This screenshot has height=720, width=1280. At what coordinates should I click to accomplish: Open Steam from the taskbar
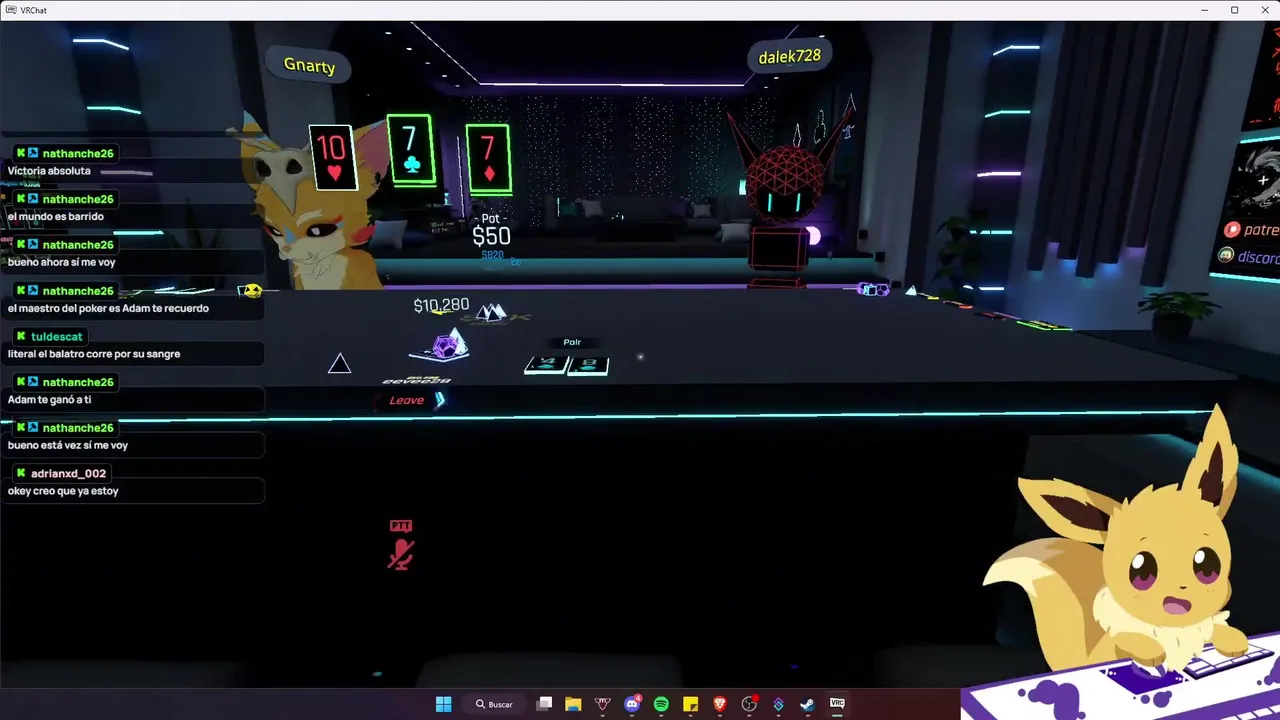pos(807,704)
